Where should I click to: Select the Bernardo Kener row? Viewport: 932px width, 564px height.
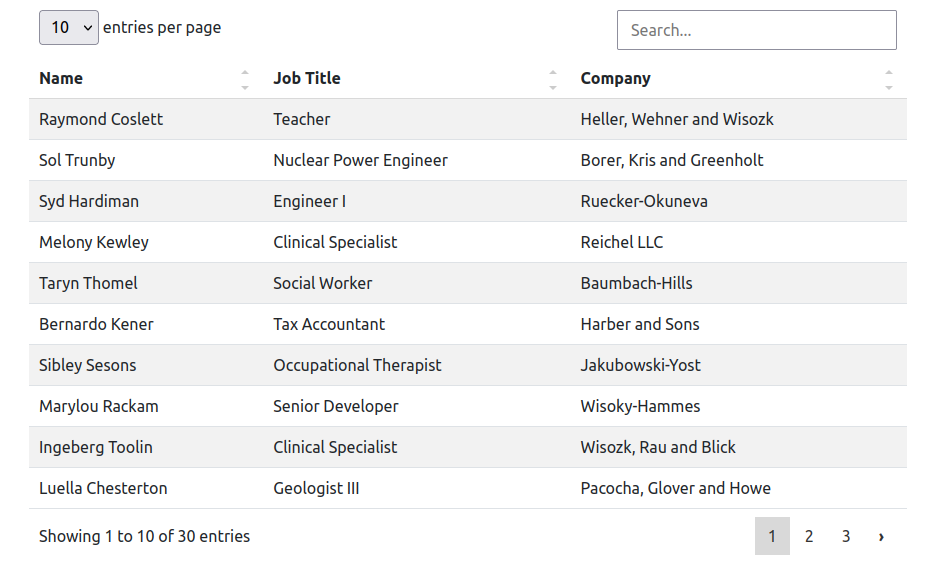point(468,324)
